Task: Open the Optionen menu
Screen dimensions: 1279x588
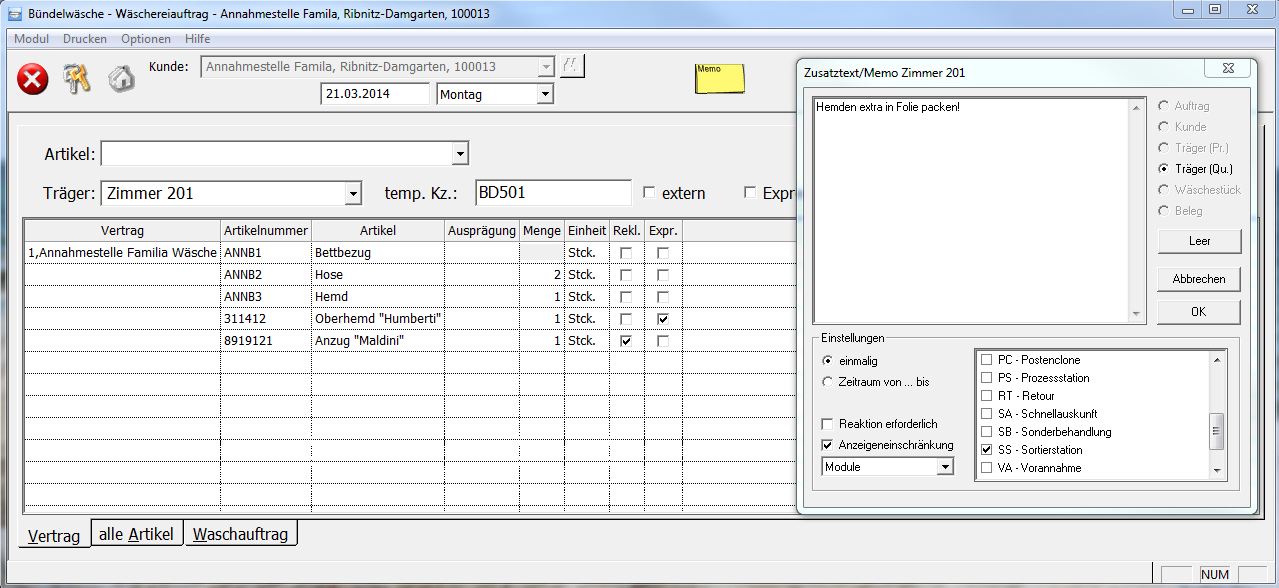Action: pos(146,39)
